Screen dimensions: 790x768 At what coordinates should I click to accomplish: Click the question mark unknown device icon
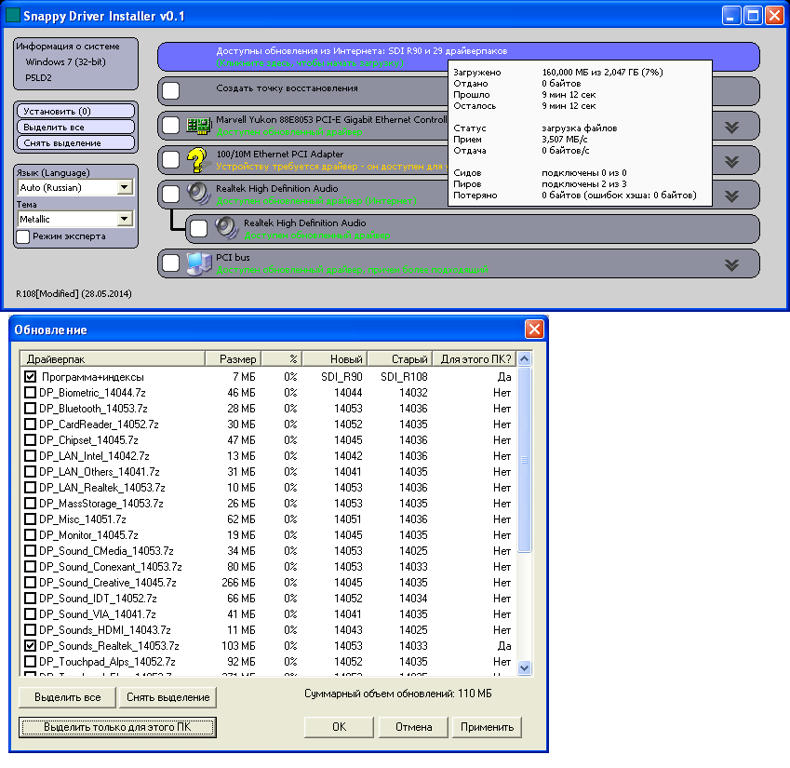(x=196, y=160)
